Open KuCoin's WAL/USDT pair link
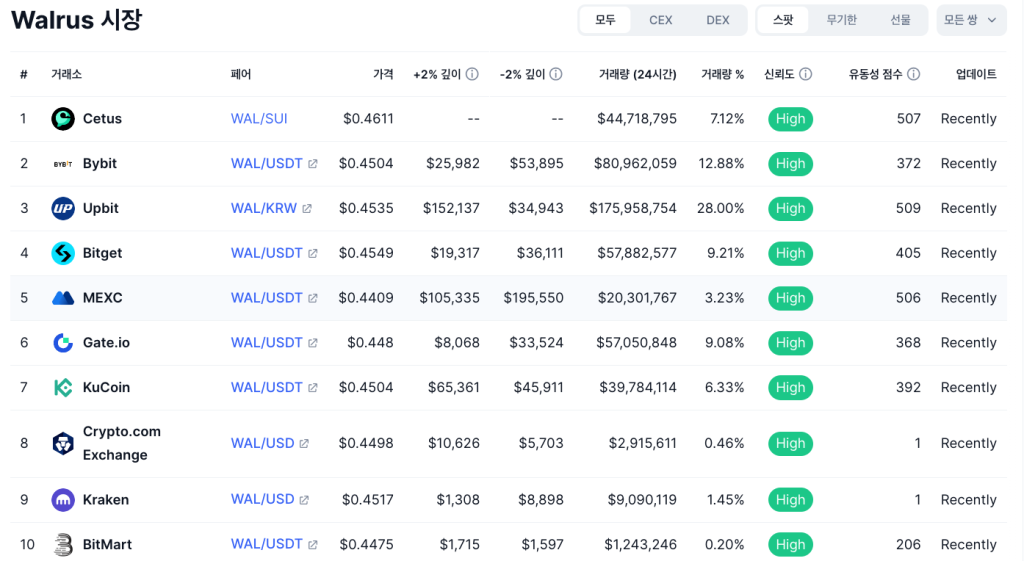The height and width of the screenshot is (561, 1024). (x=266, y=387)
